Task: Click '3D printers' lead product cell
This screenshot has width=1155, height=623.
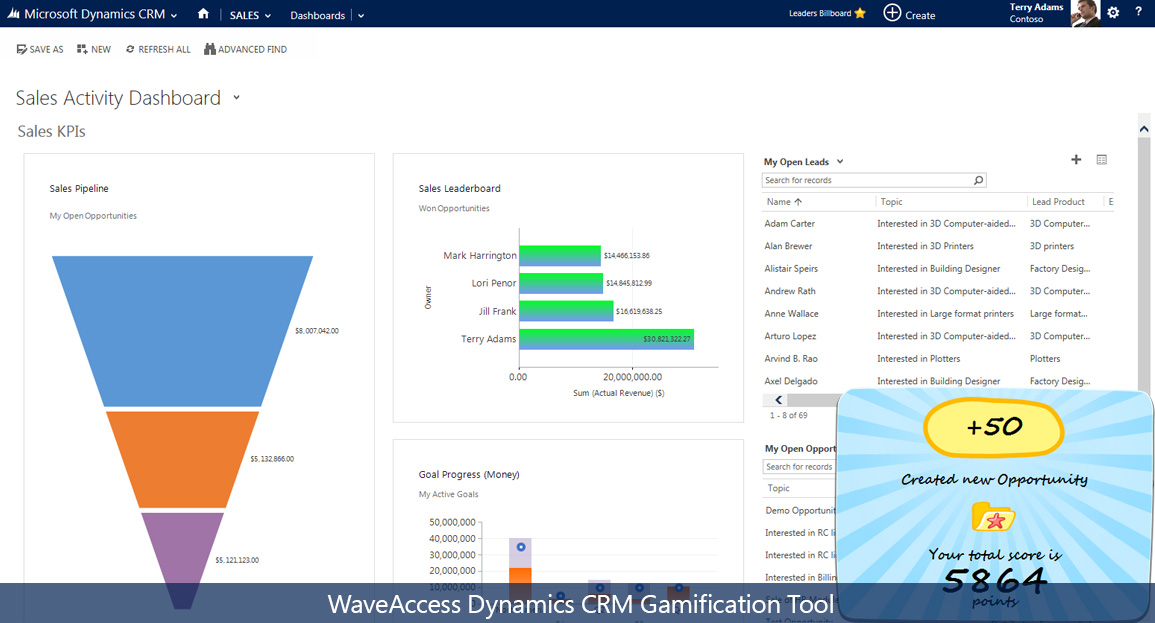Action: (x=1052, y=246)
